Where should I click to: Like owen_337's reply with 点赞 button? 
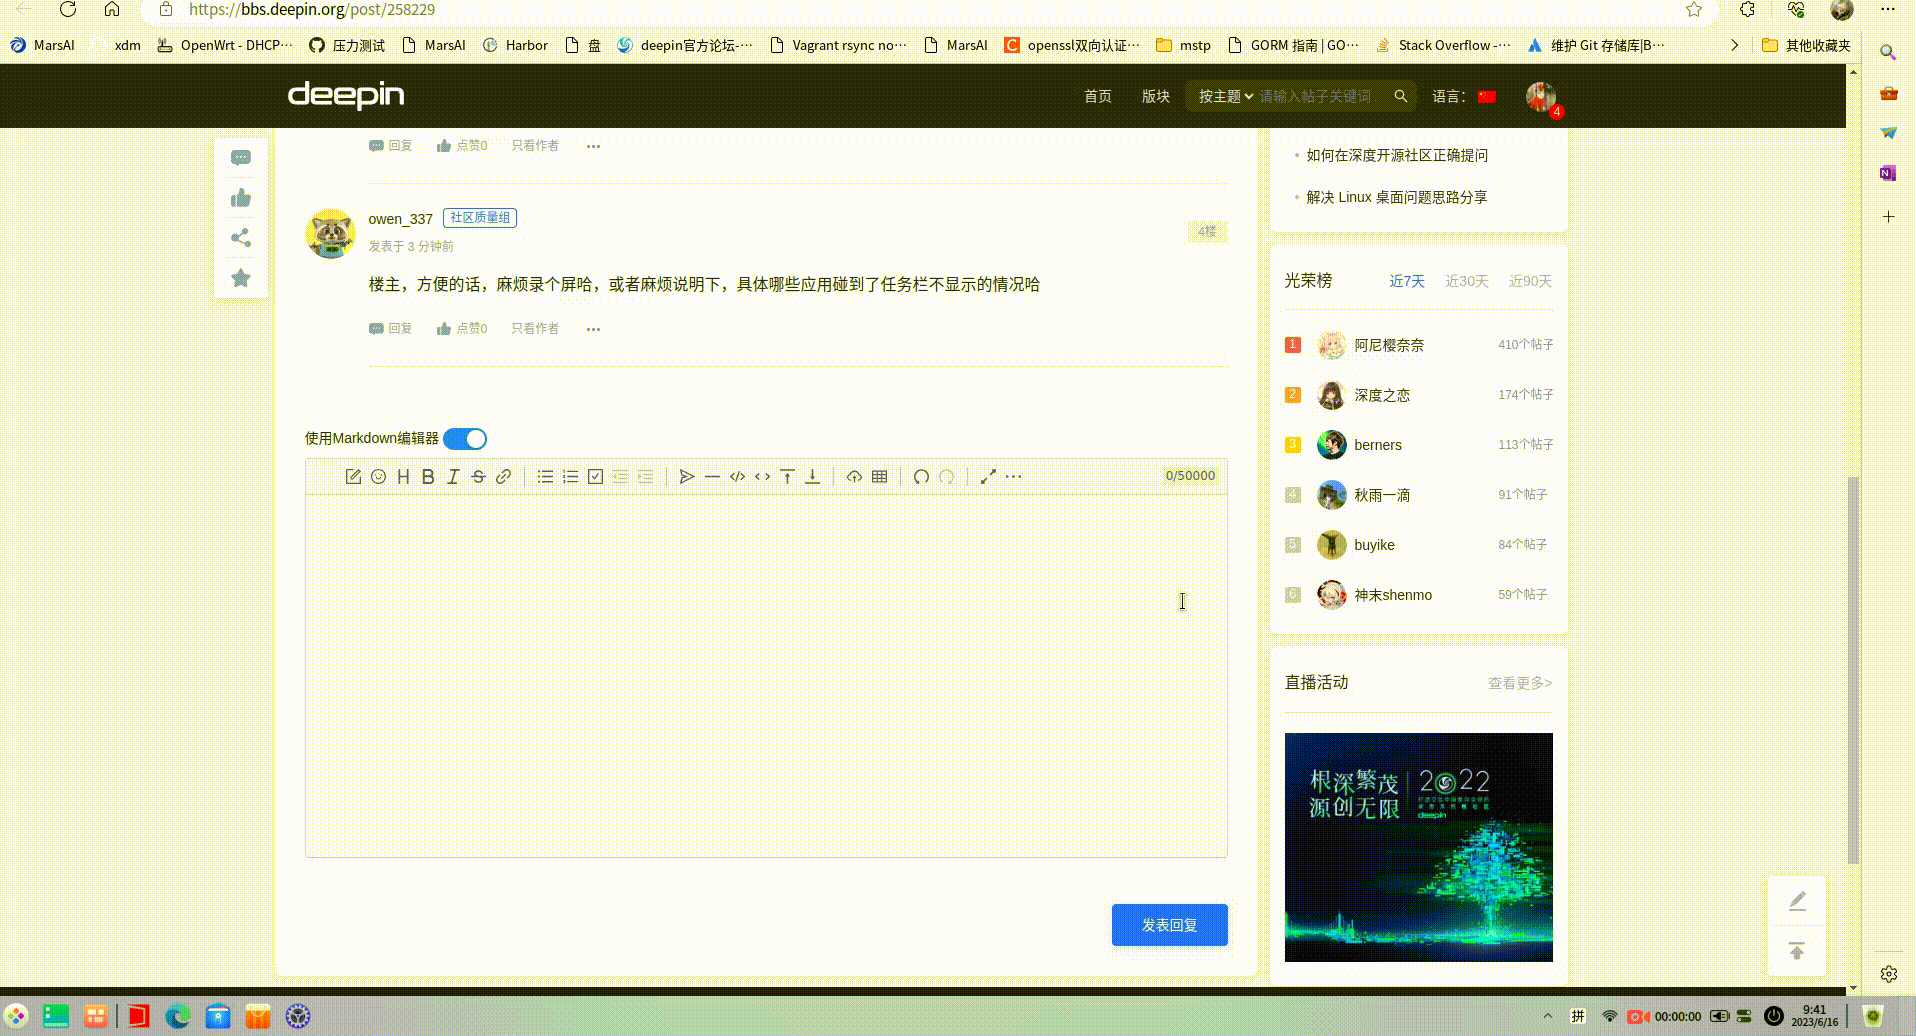click(x=462, y=328)
